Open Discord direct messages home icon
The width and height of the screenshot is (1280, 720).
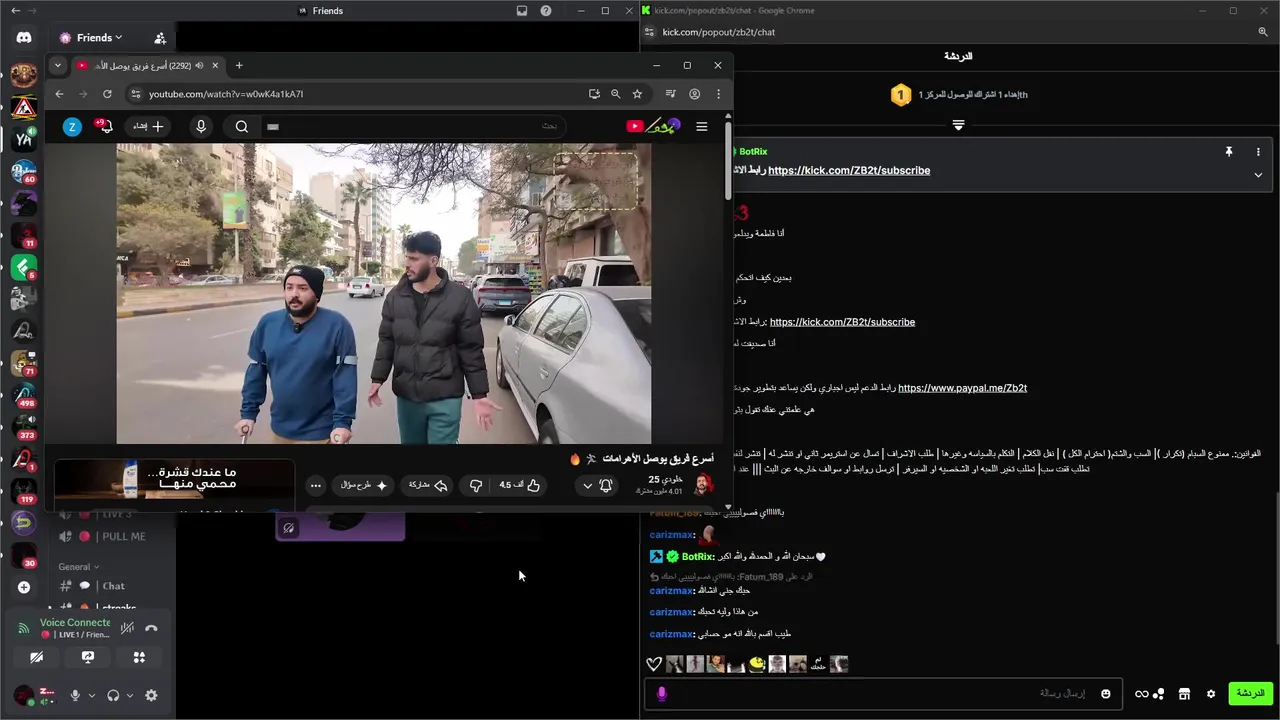click(x=24, y=37)
